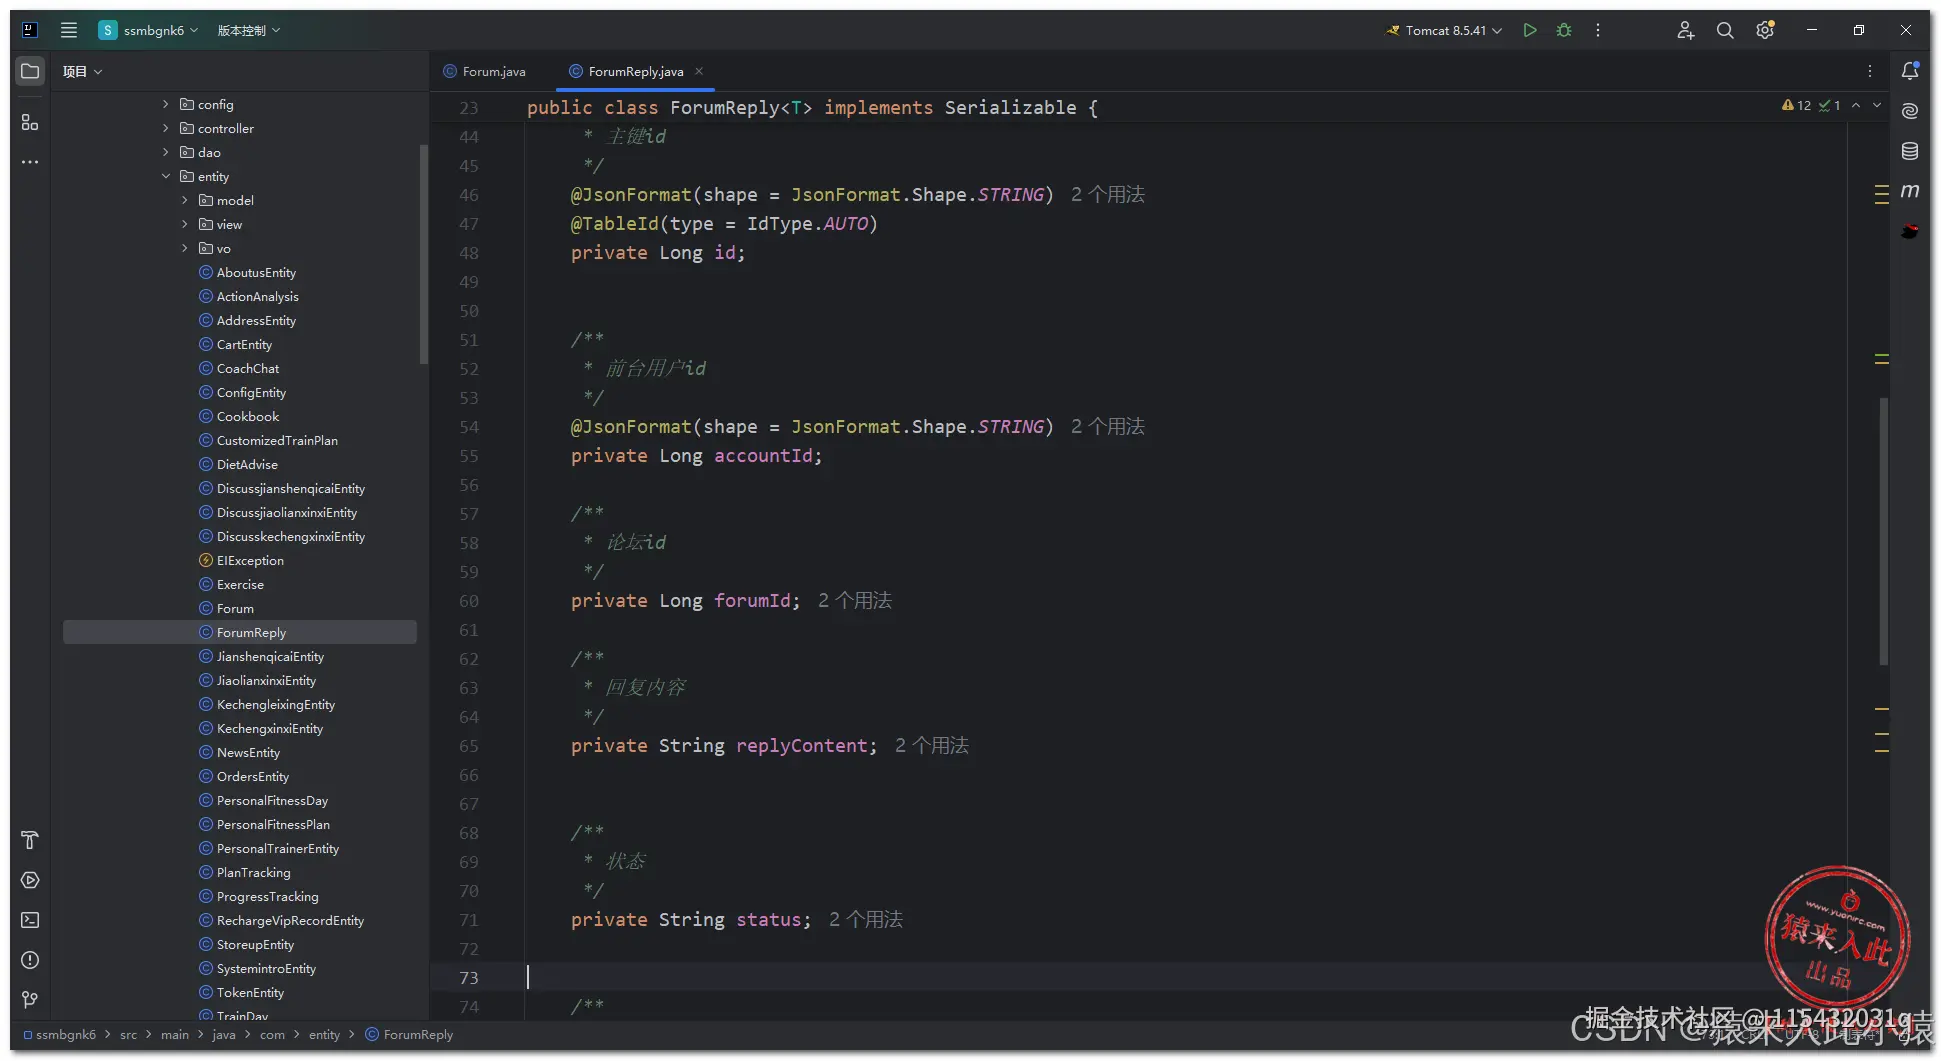Image resolution: width=1941 pixels, height=1061 pixels.
Task: Expand the dao folder
Action: pyautogui.click(x=166, y=152)
